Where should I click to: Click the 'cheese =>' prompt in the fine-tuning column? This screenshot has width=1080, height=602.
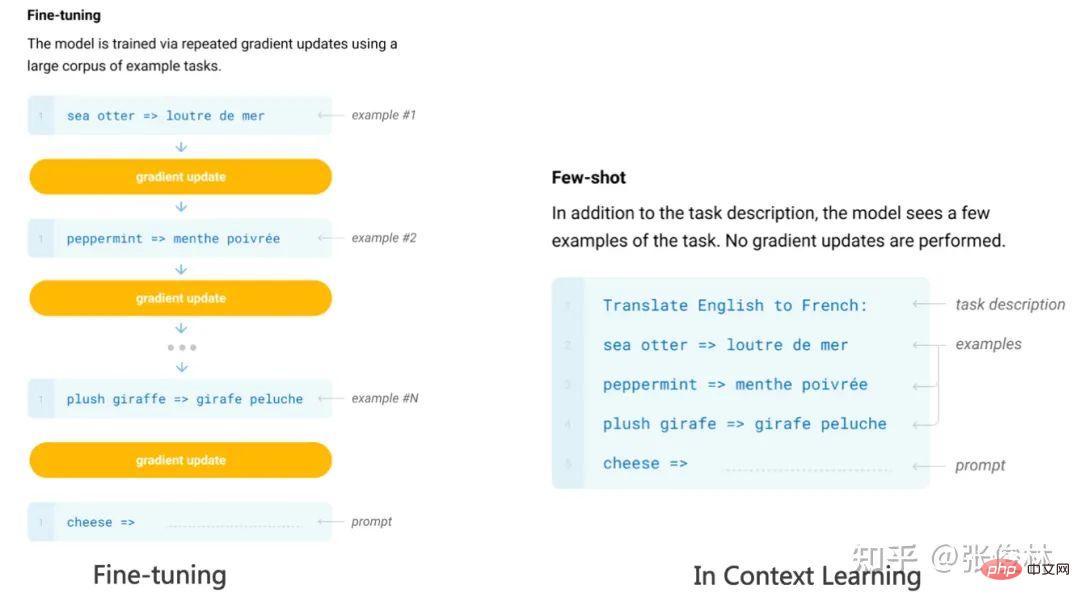point(100,522)
